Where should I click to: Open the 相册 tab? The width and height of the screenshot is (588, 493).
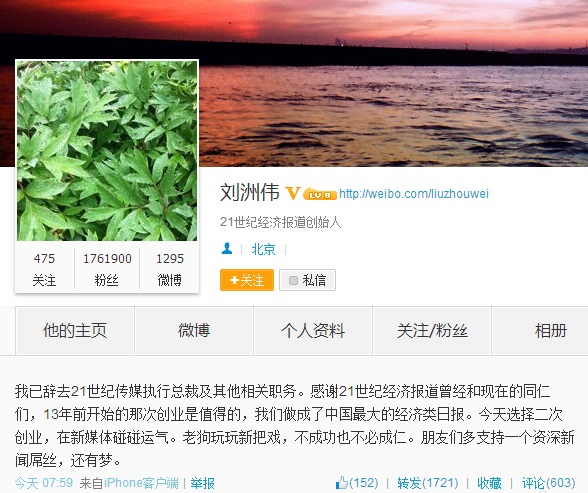tap(540, 331)
